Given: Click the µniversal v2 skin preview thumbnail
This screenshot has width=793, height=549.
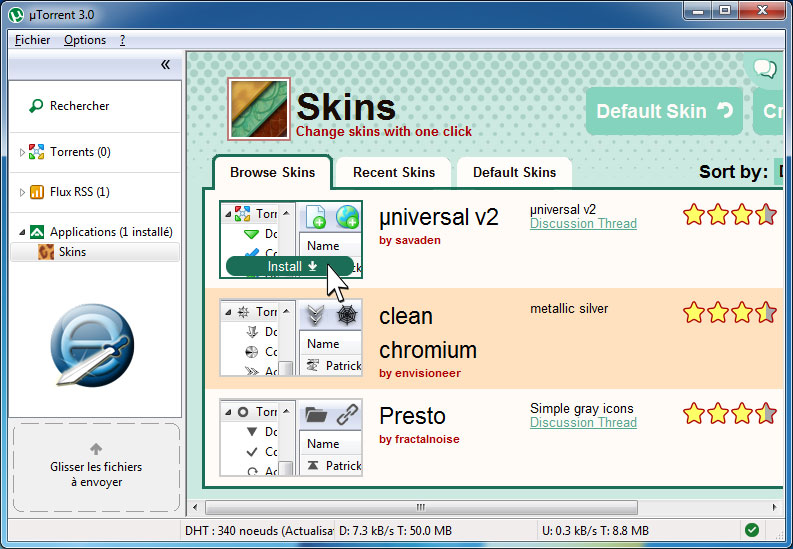Looking at the screenshot, I should 291,240.
